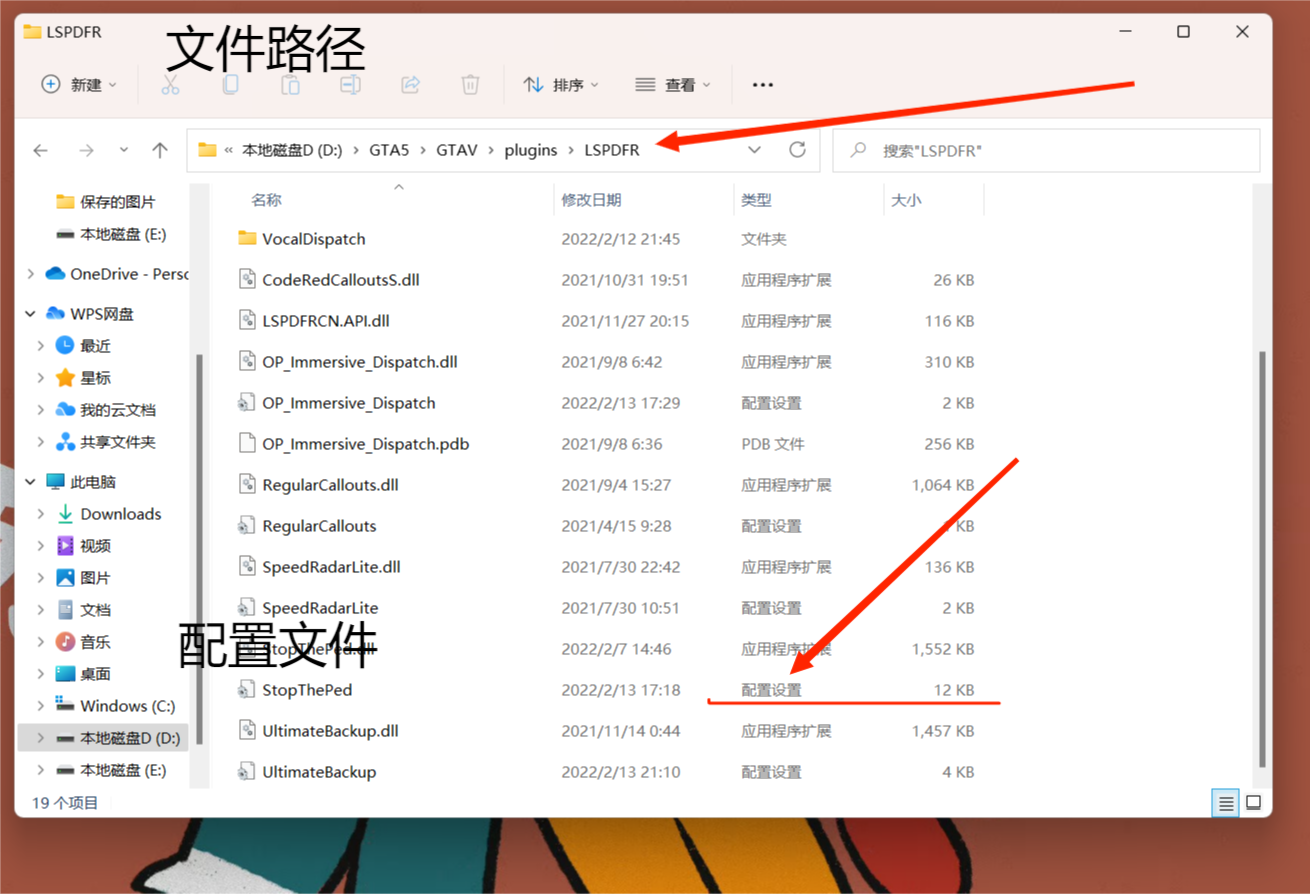Image resolution: width=1311 pixels, height=894 pixels.
Task: Sort by 名称 column header
Action: [x=266, y=200]
